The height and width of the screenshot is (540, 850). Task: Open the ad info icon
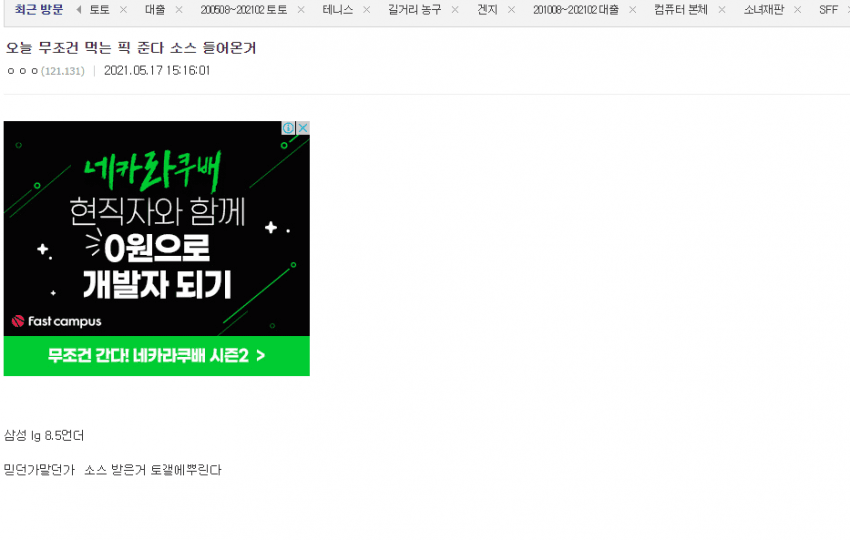pos(288,128)
